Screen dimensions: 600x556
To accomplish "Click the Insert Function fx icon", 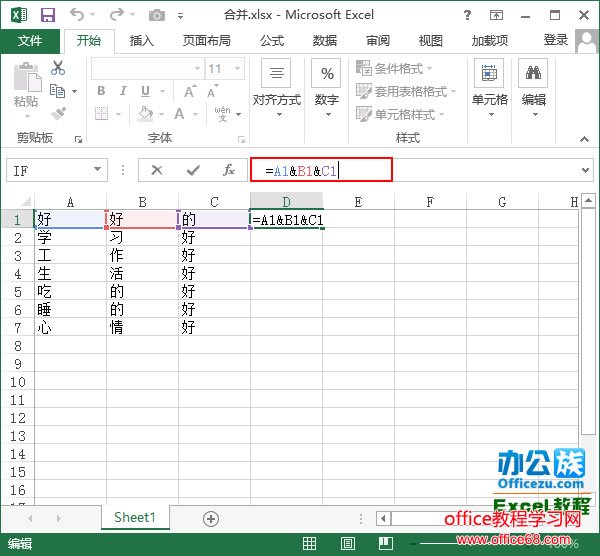I will tap(228, 170).
